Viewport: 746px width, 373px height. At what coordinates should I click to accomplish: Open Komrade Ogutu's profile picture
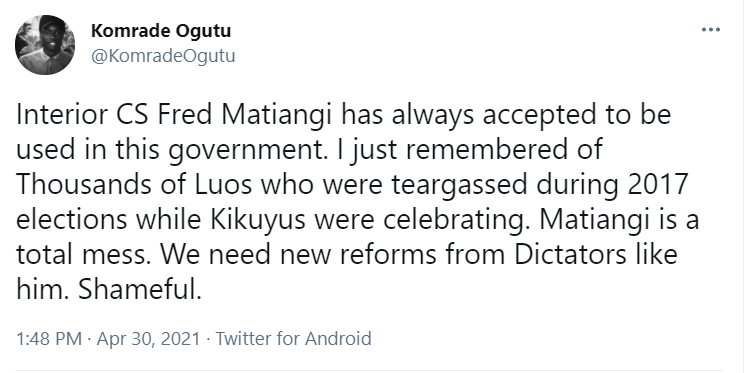pyautogui.click(x=45, y=45)
